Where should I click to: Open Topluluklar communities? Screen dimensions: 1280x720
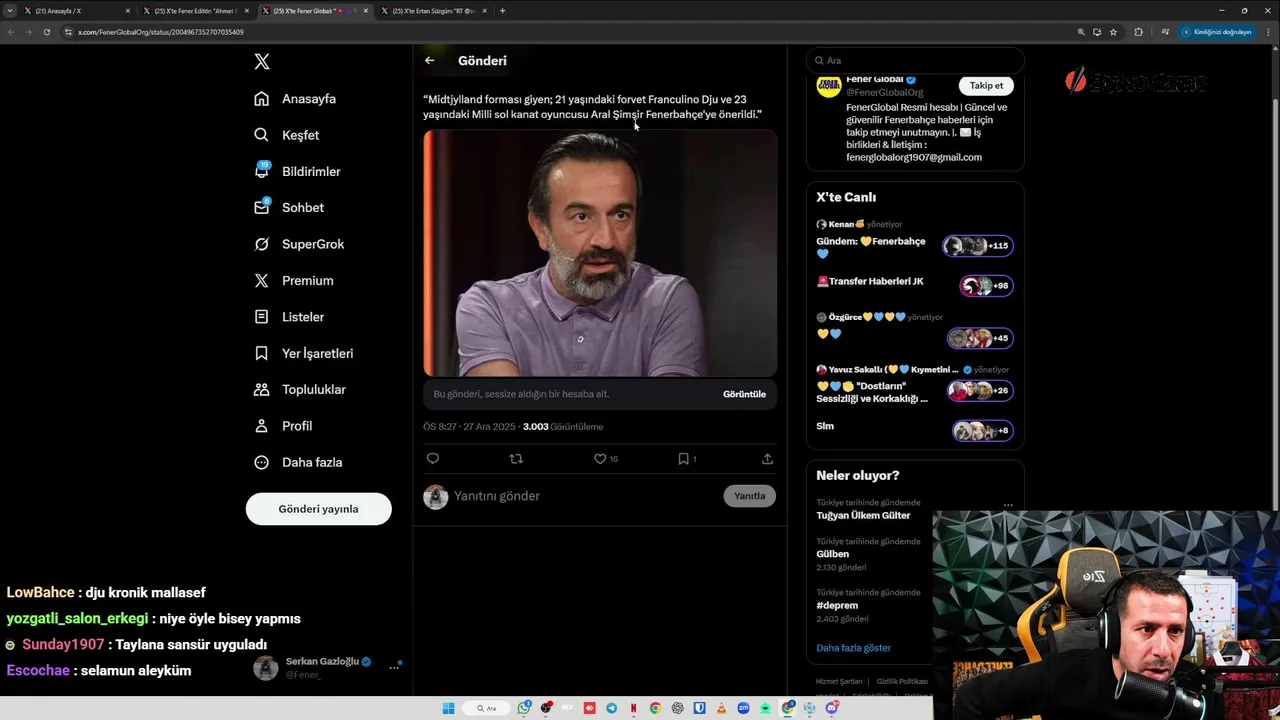(300, 390)
